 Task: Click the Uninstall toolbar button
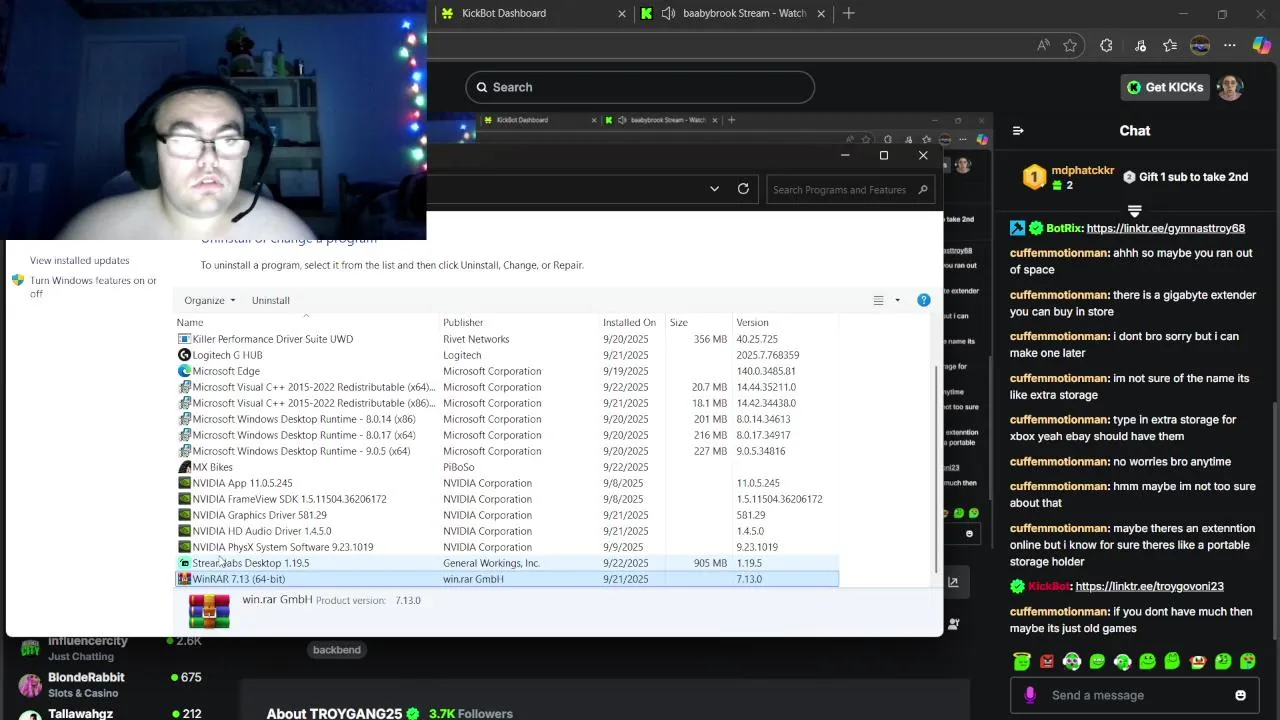(x=271, y=300)
